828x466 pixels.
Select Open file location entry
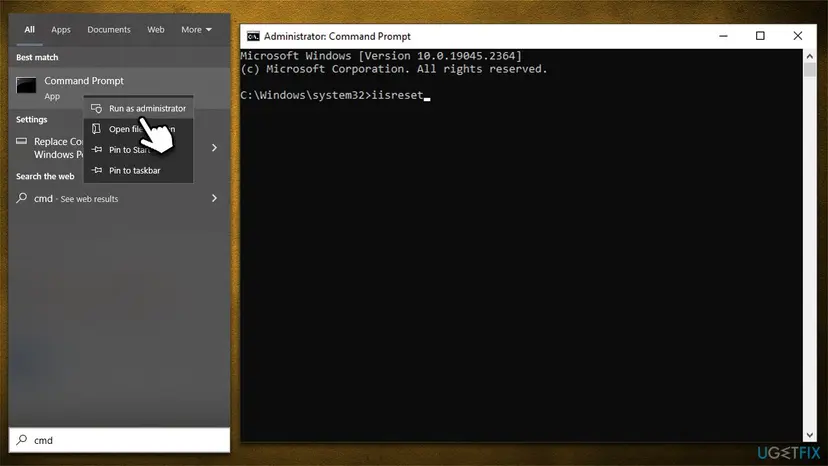(x=139, y=129)
